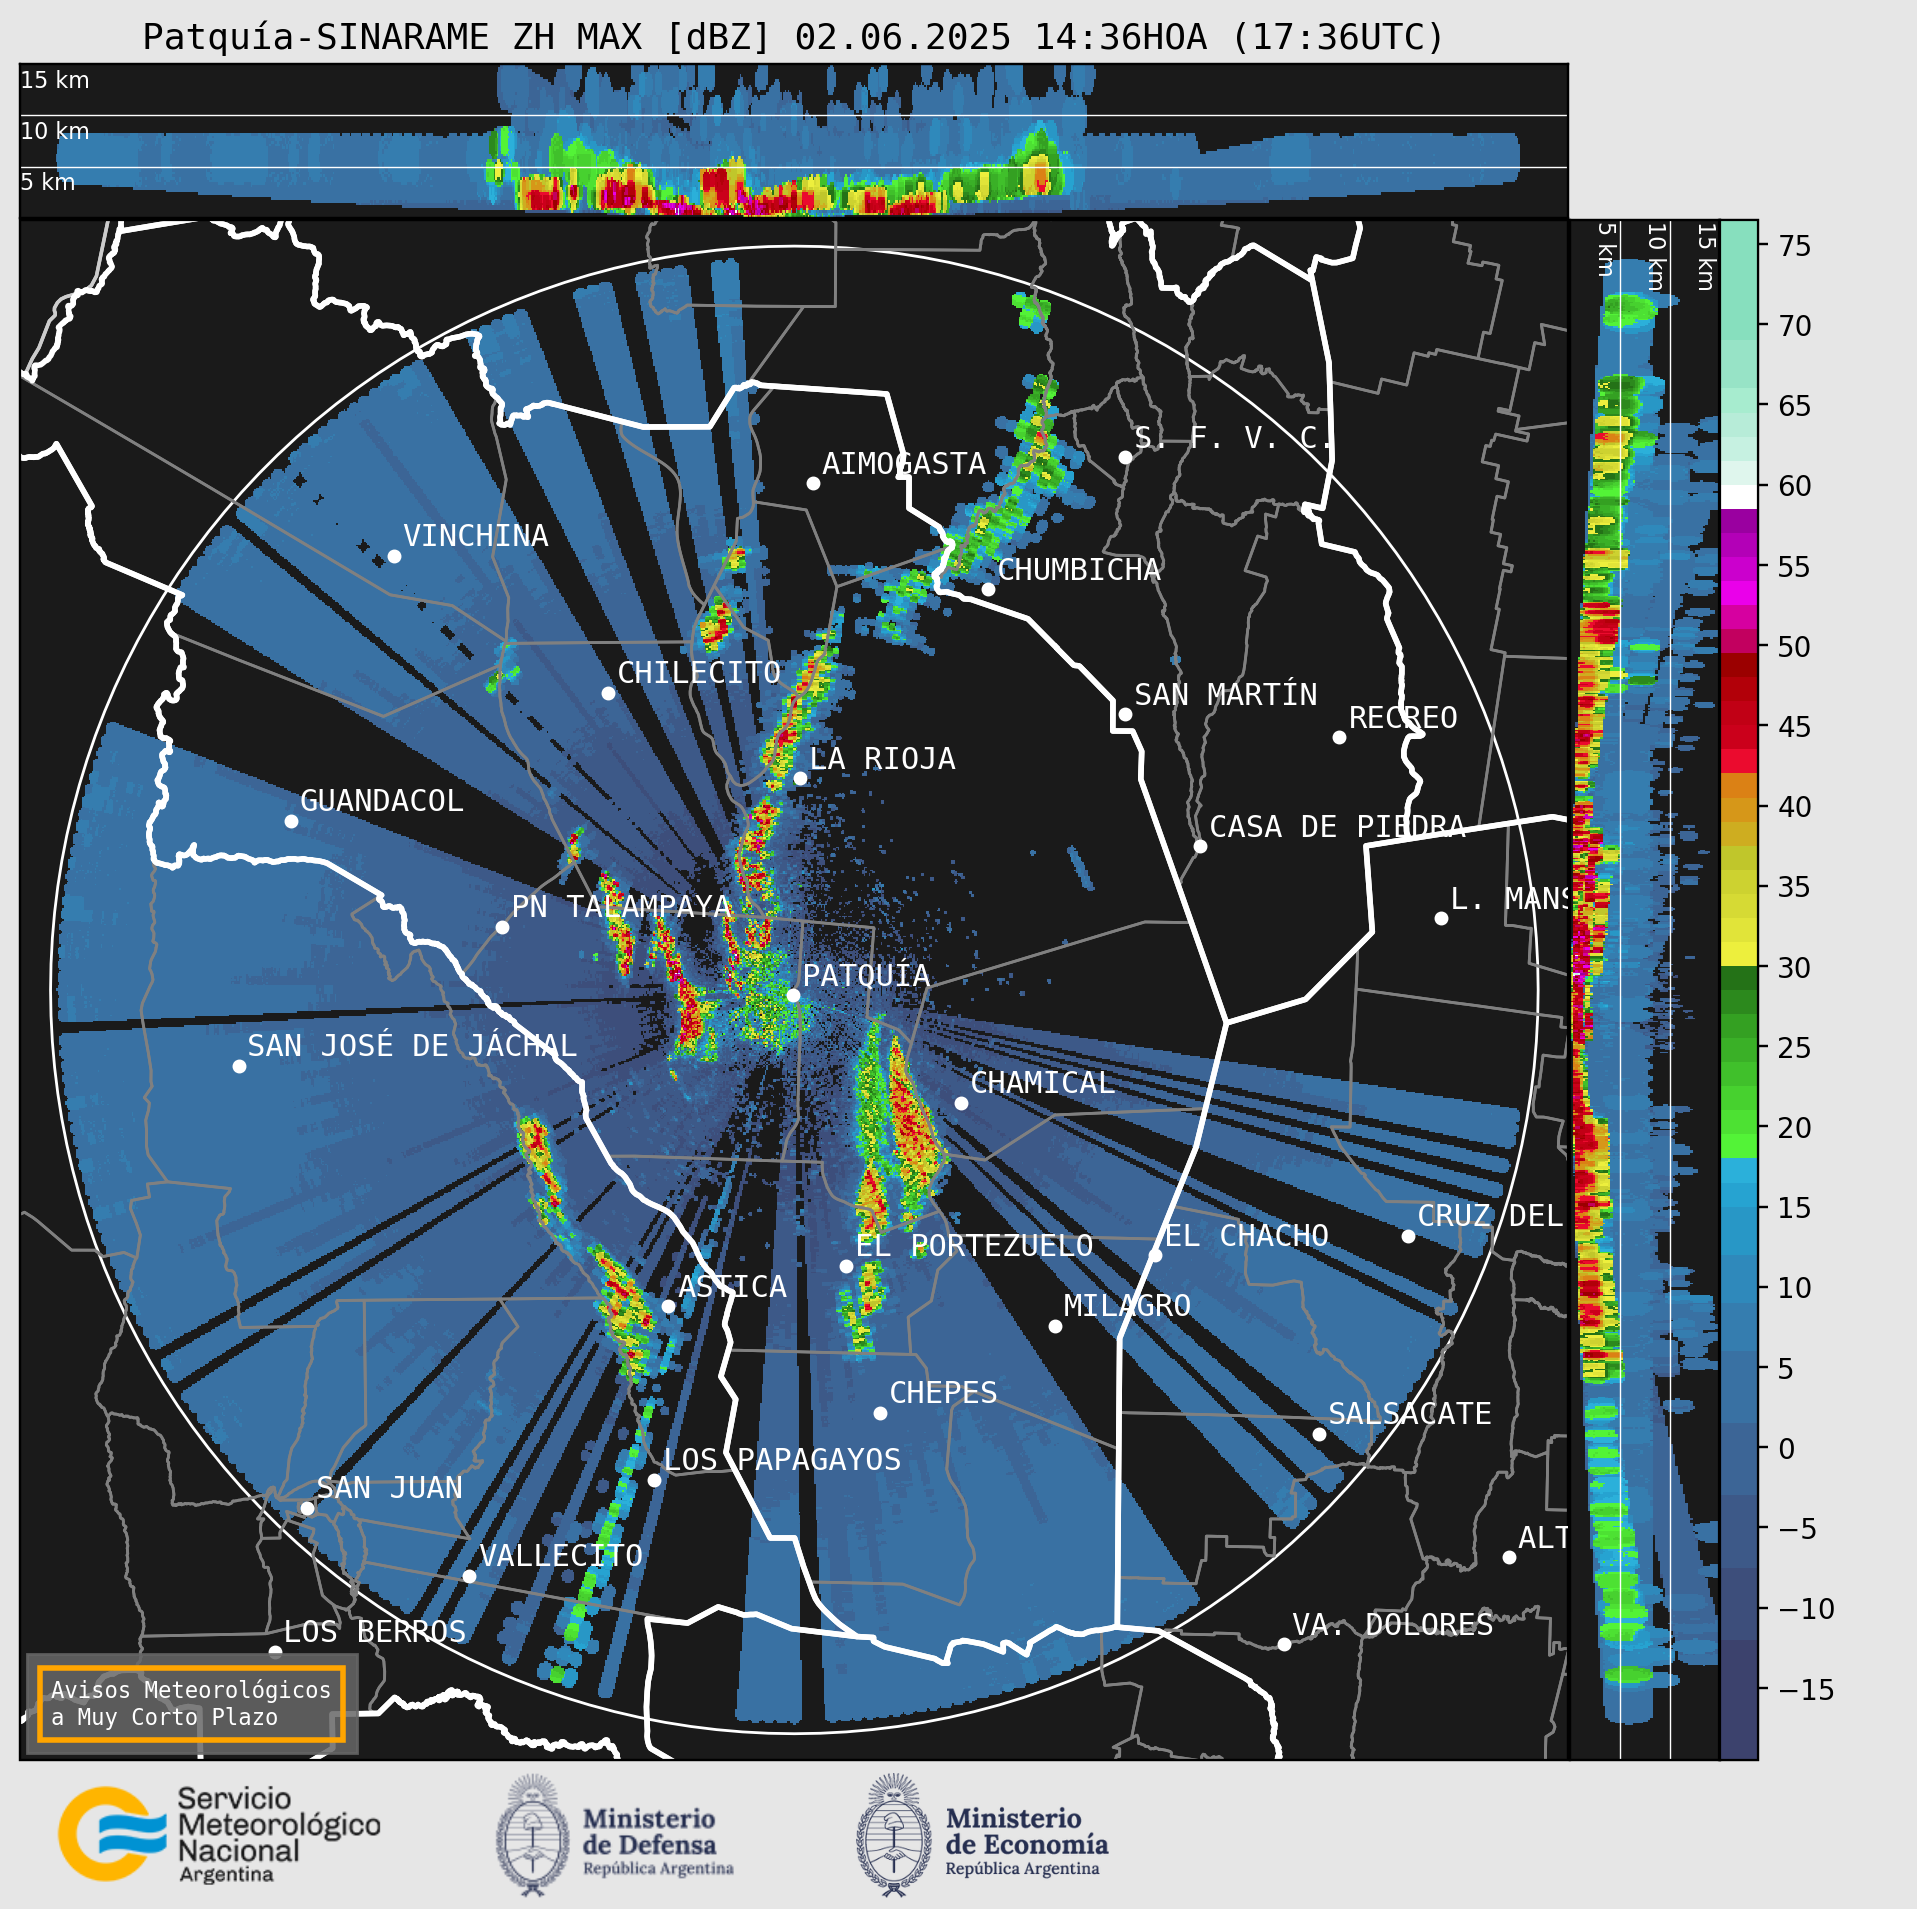
Task: Click the 5 km label in top cross-section
Action: 48,182
